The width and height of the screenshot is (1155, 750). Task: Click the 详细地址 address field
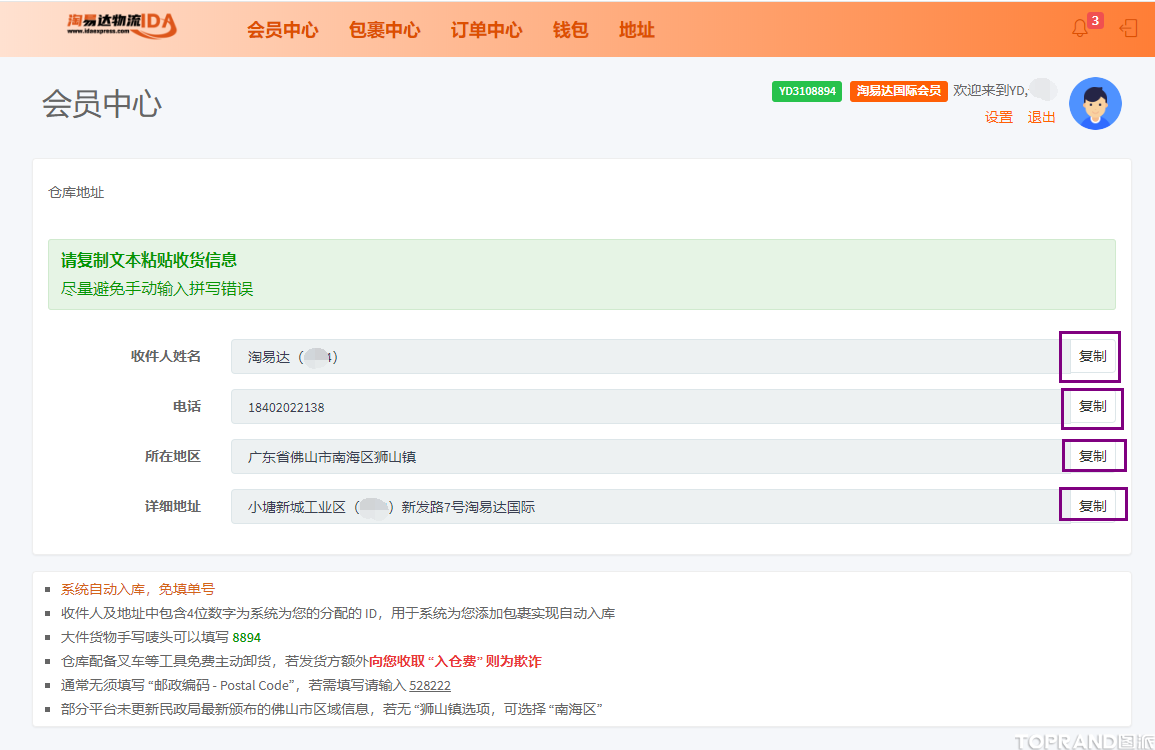point(650,507)
